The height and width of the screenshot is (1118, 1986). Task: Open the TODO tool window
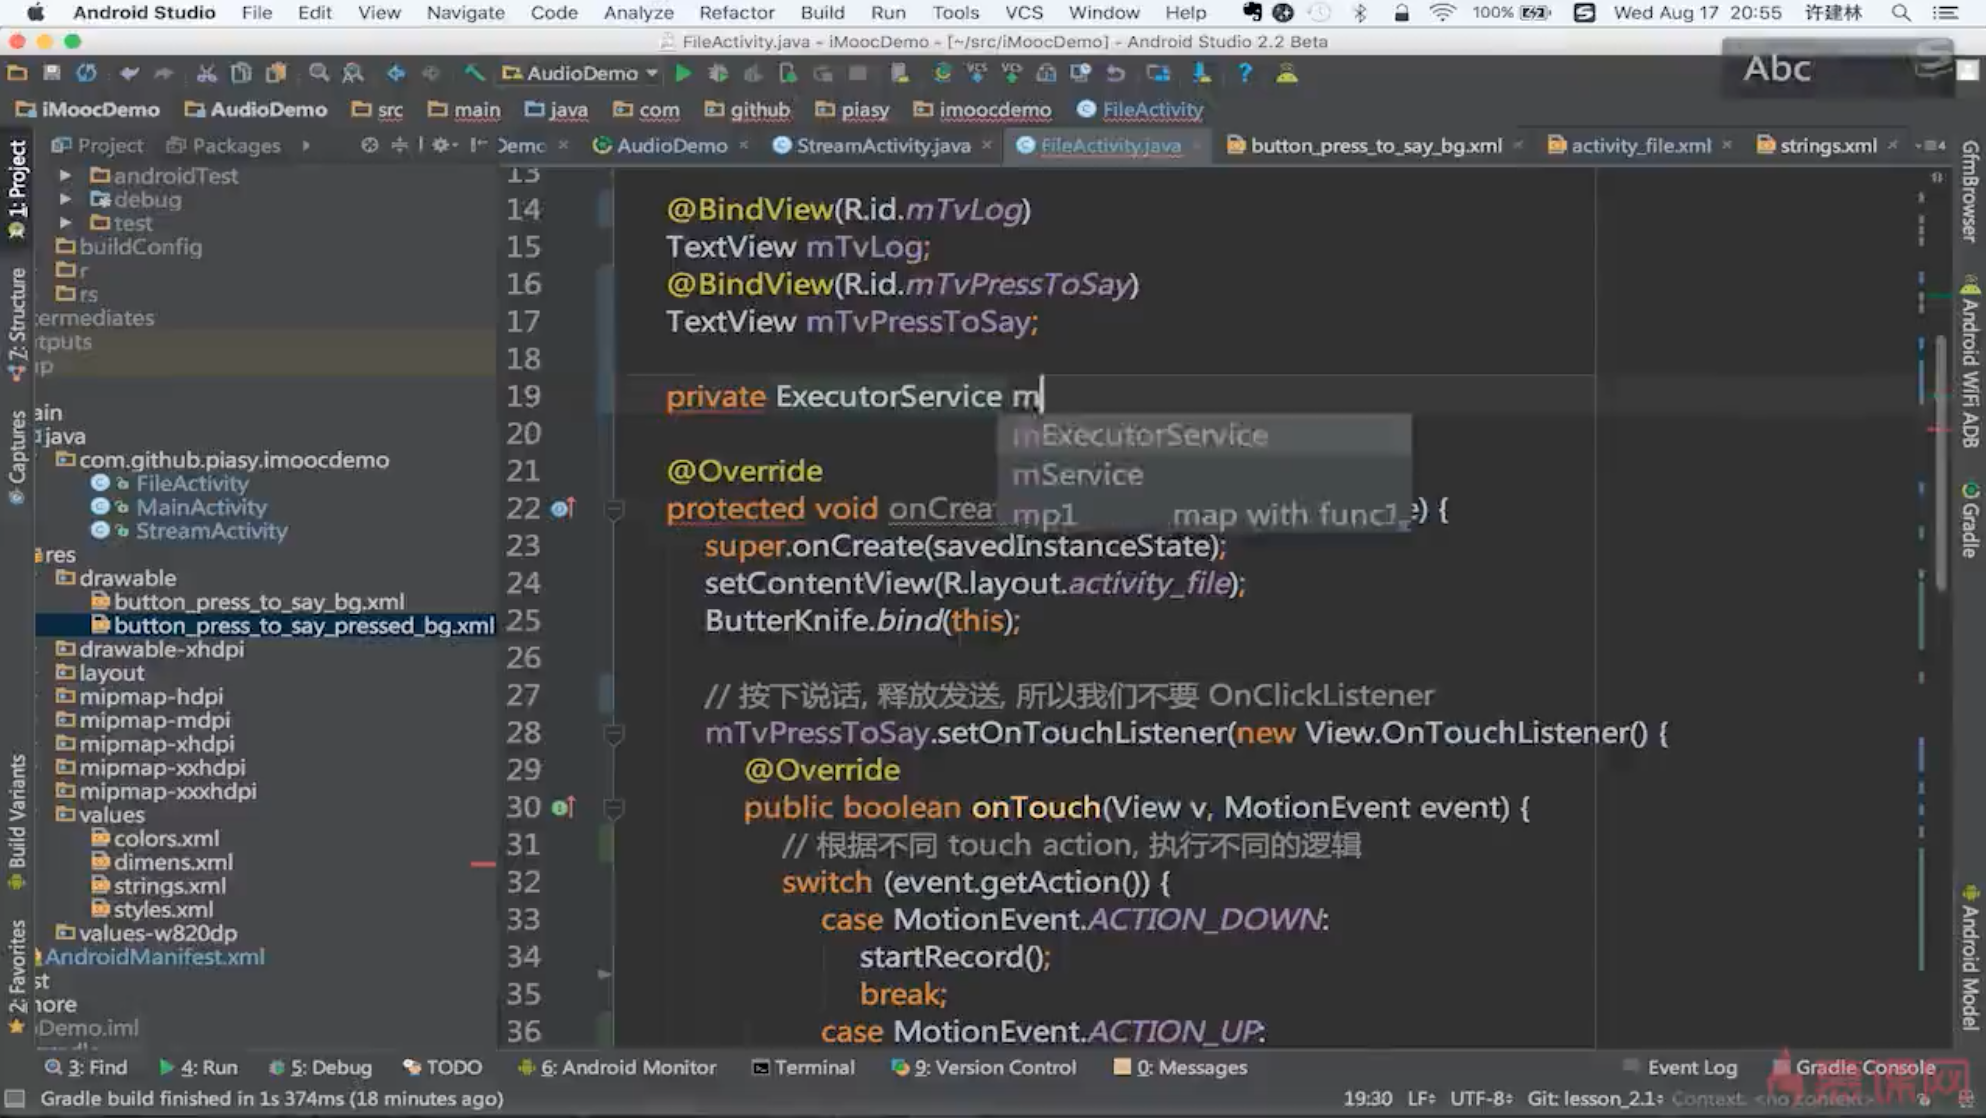(442, 1067)
